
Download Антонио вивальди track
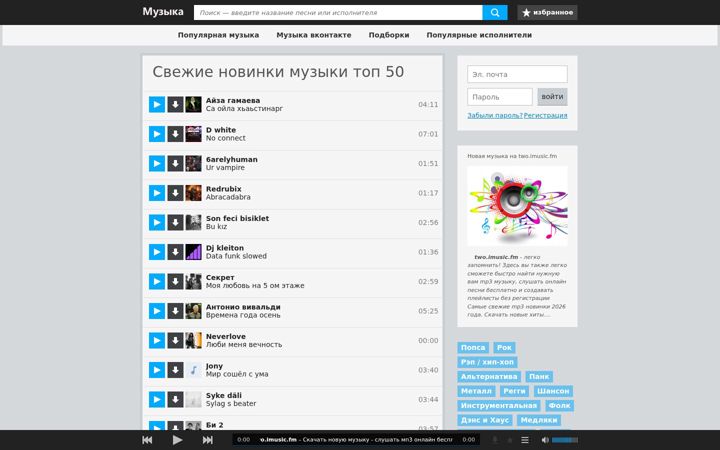click(x=175, y=311)
